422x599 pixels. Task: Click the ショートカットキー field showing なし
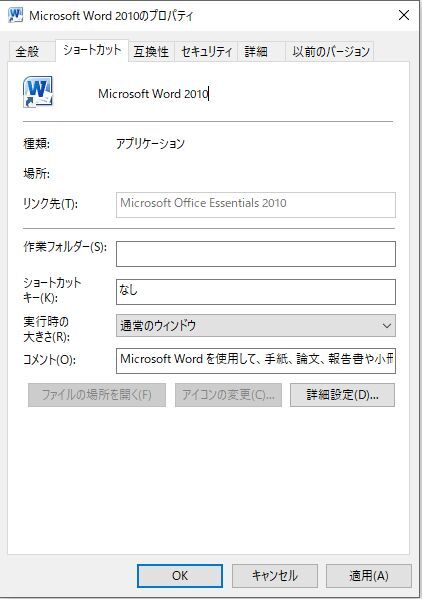coord(256,292)
